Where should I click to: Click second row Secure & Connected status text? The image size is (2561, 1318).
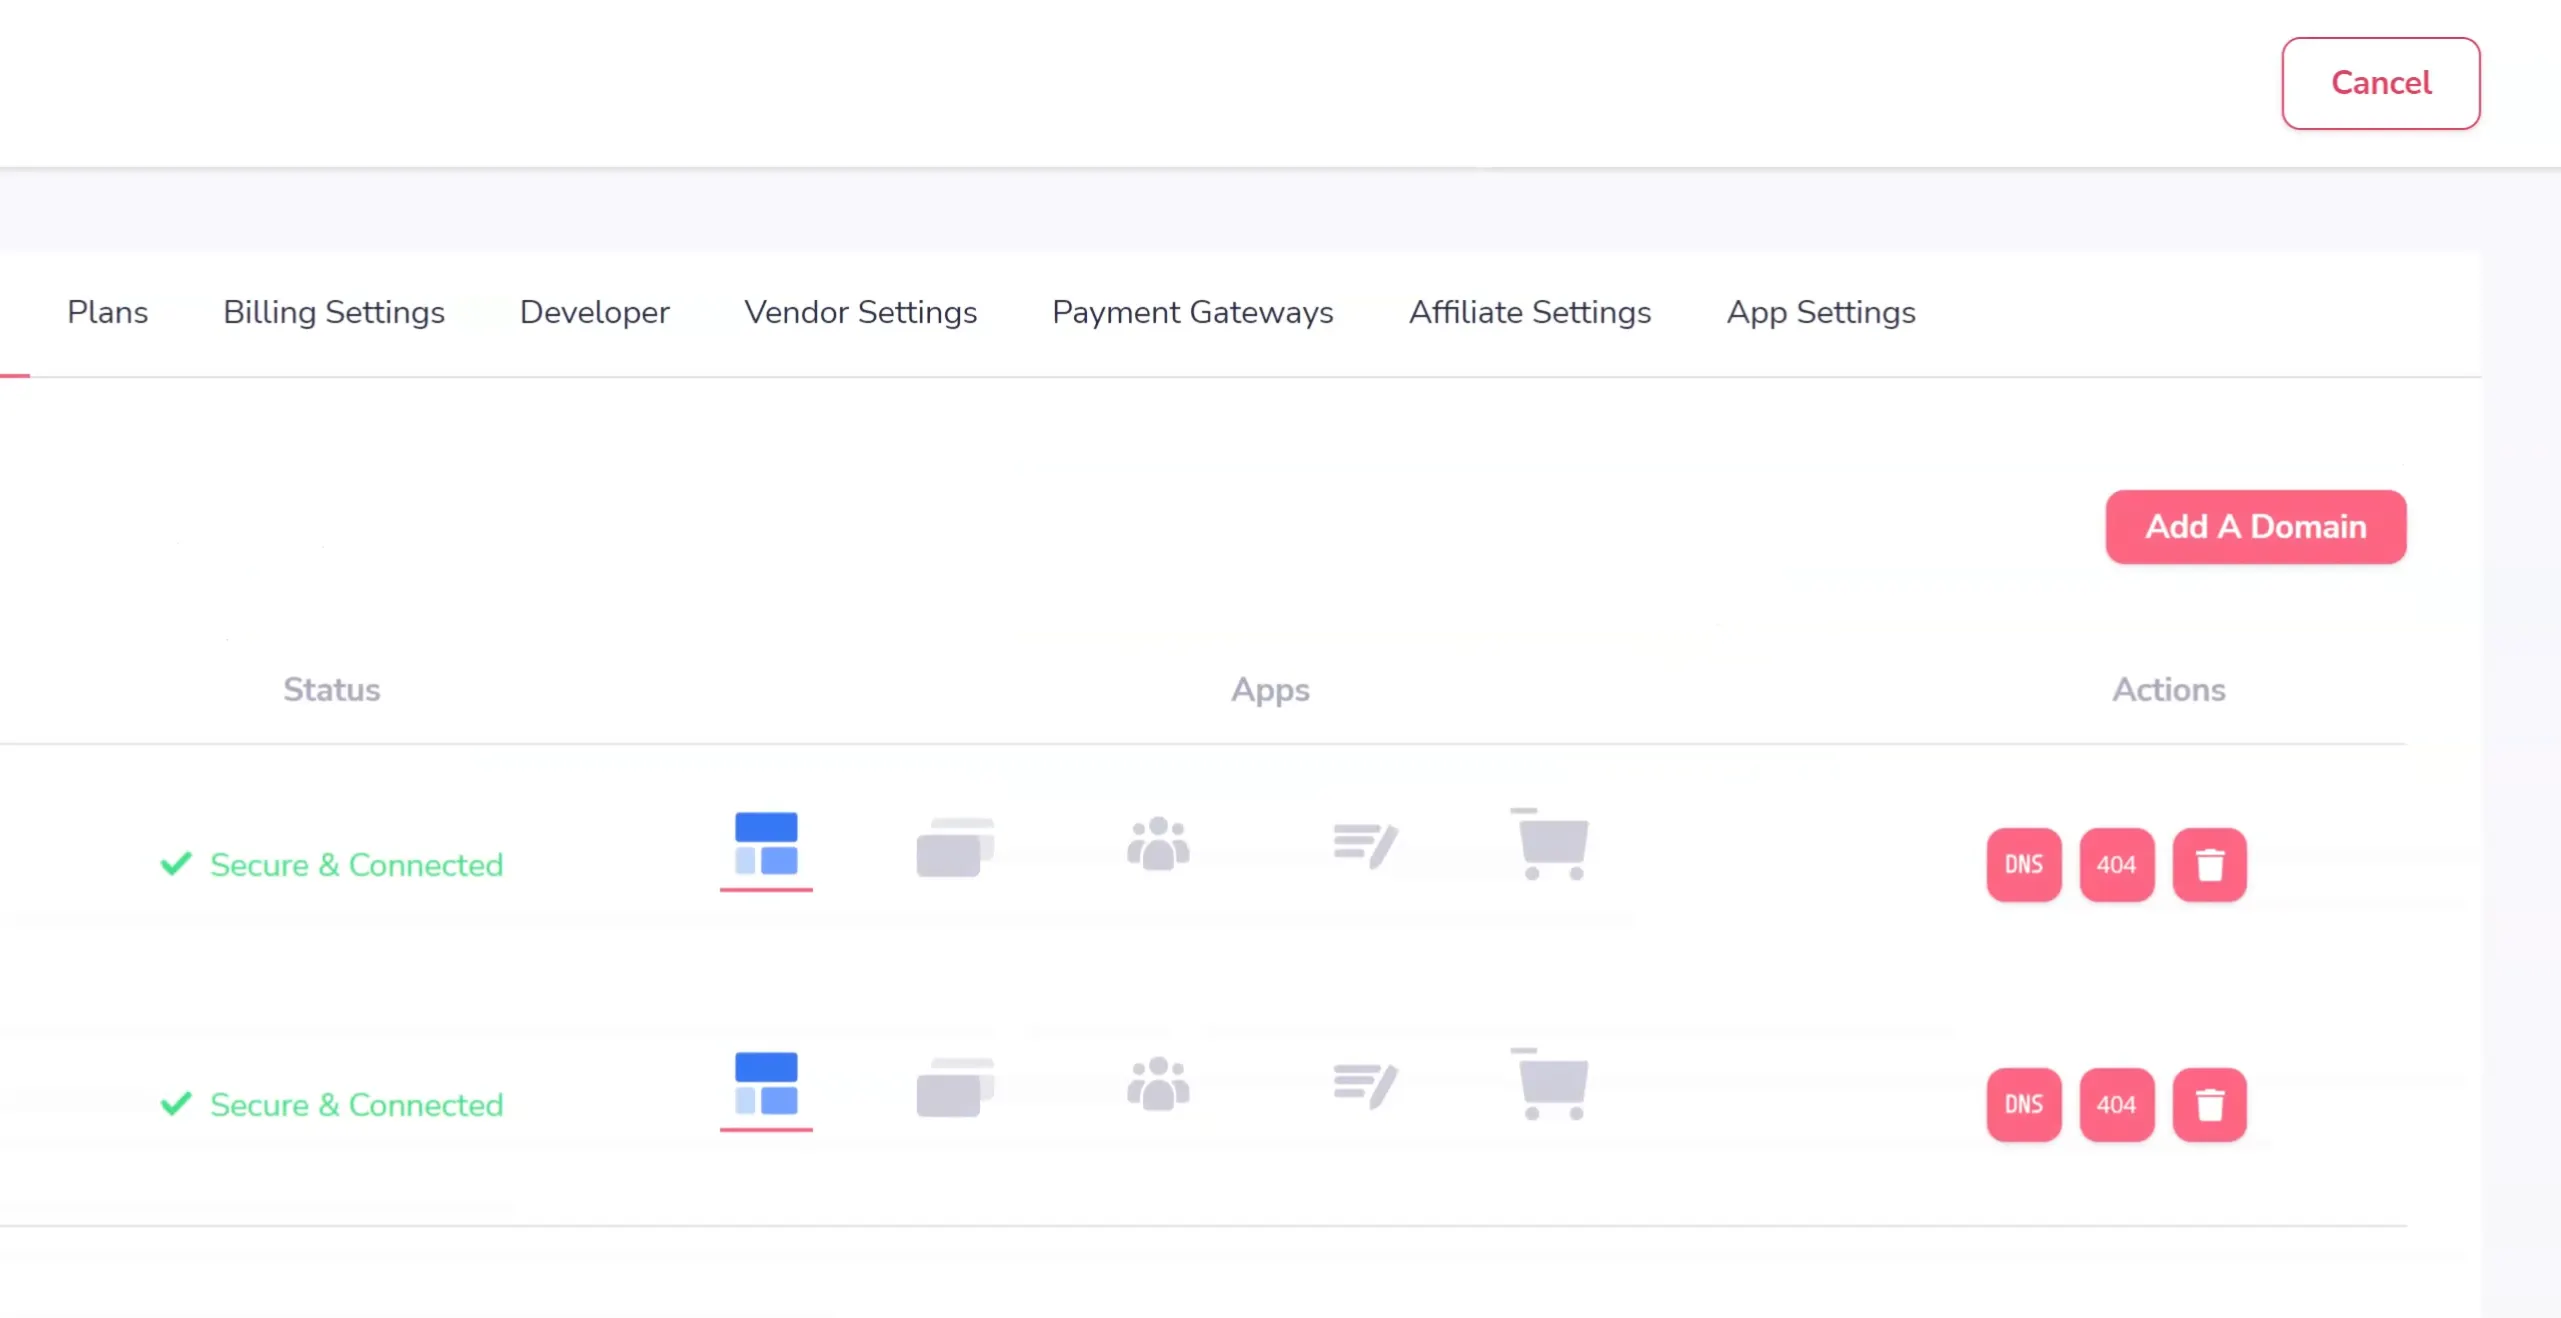tap(356, 1105)
